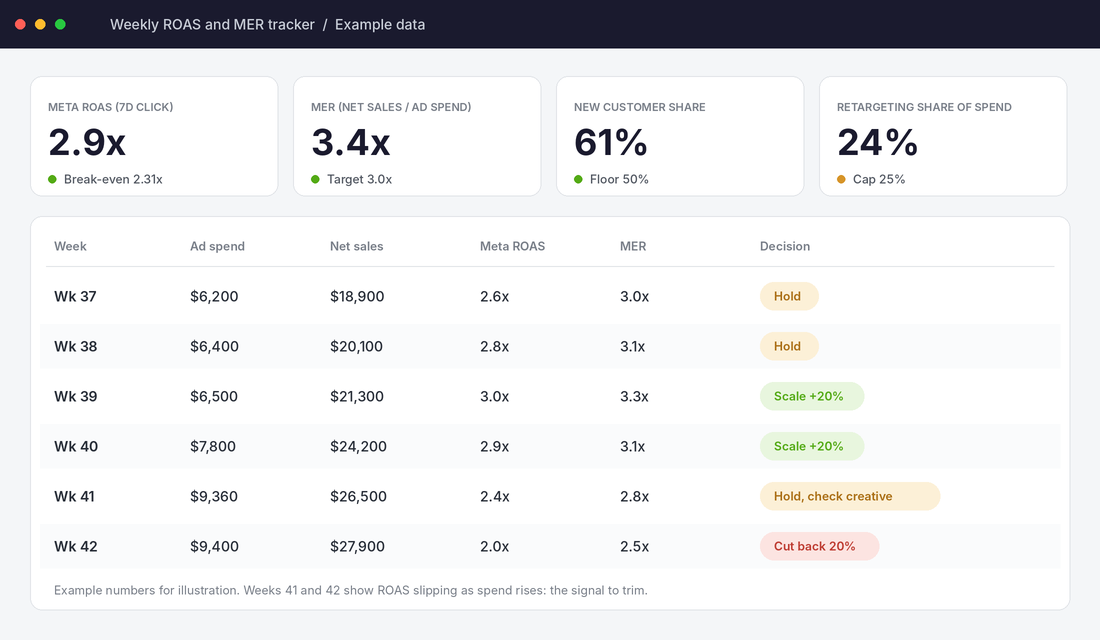Click the Retargeting share 24% value
Screen dimensions: 1100x640
[877, 142]
